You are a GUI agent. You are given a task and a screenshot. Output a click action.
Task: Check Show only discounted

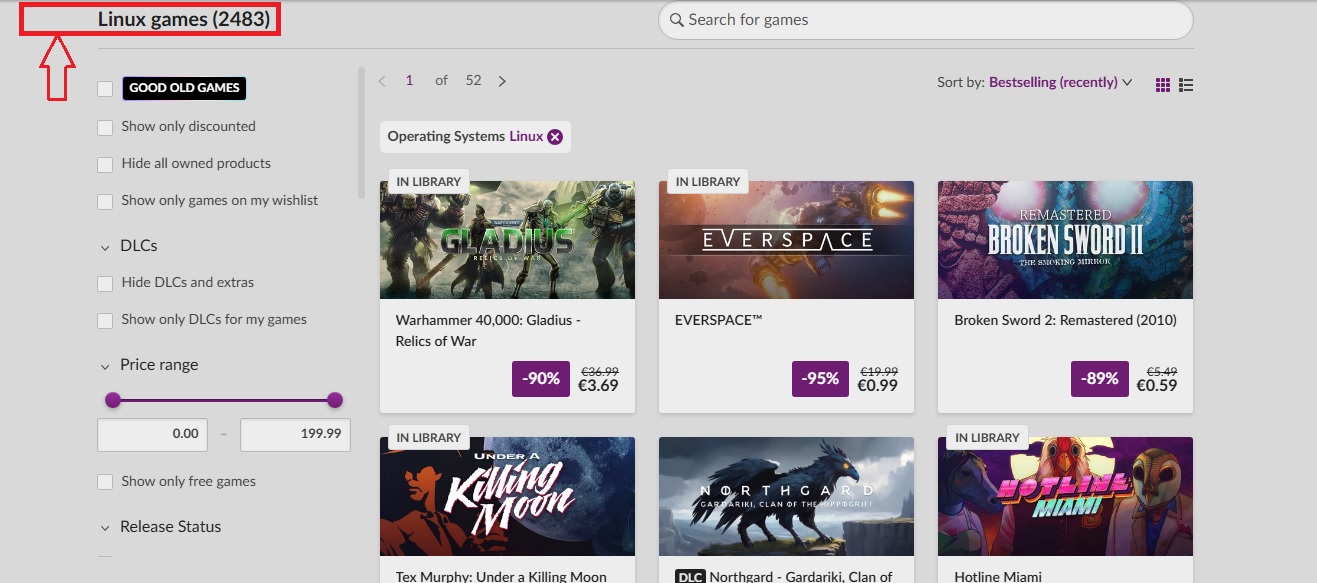pos(105,127)
